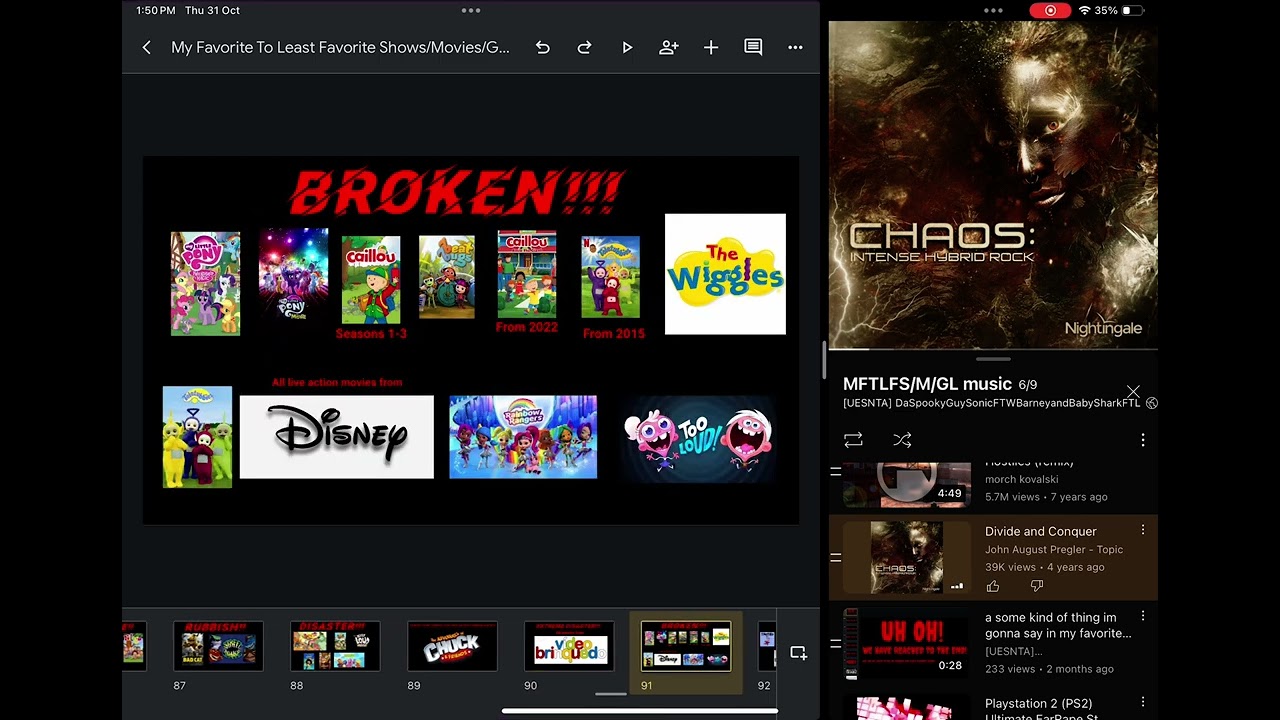
Task: Check the Wi-Fi status icon
Action: point(1085,10)
